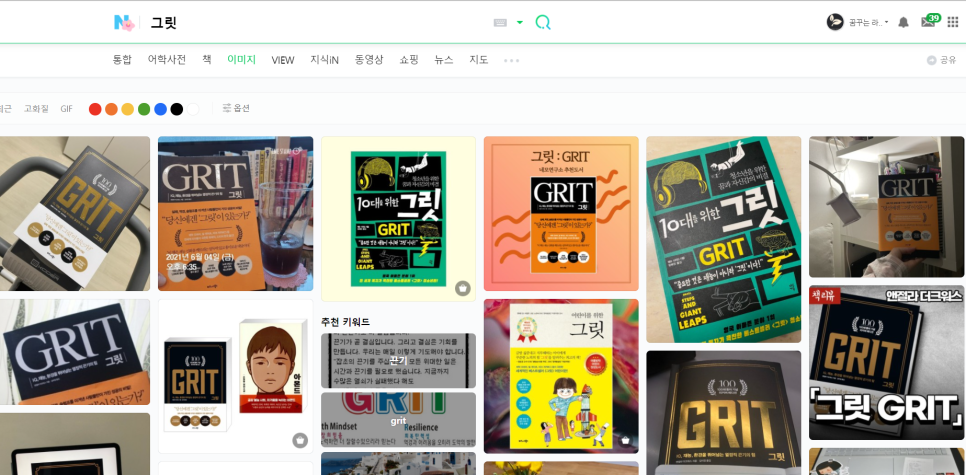Open the GRIT and 아몬드 books image
Image resolution: width=966 pixels, height=475 pixels.
235,376
